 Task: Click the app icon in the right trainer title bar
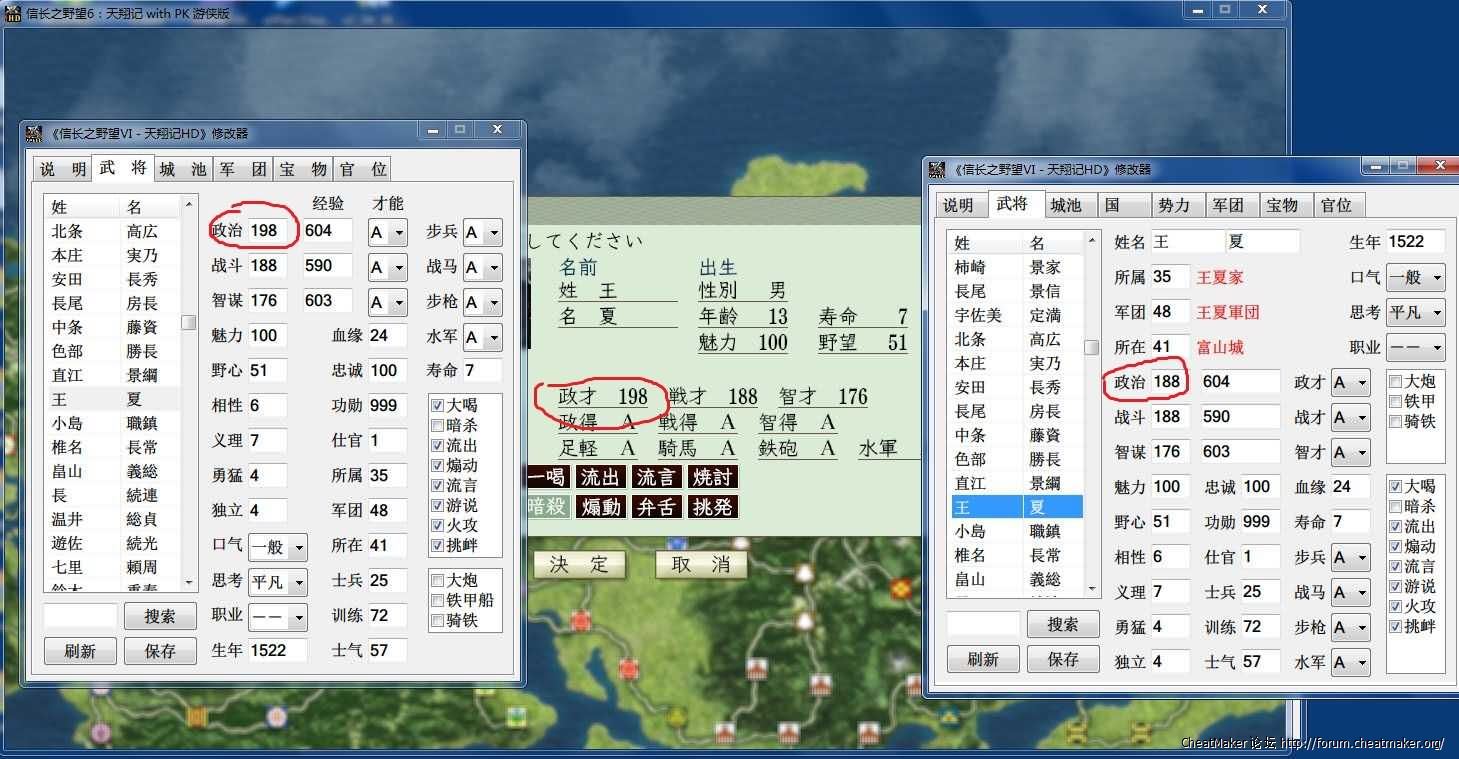click(x=937, y=169)
